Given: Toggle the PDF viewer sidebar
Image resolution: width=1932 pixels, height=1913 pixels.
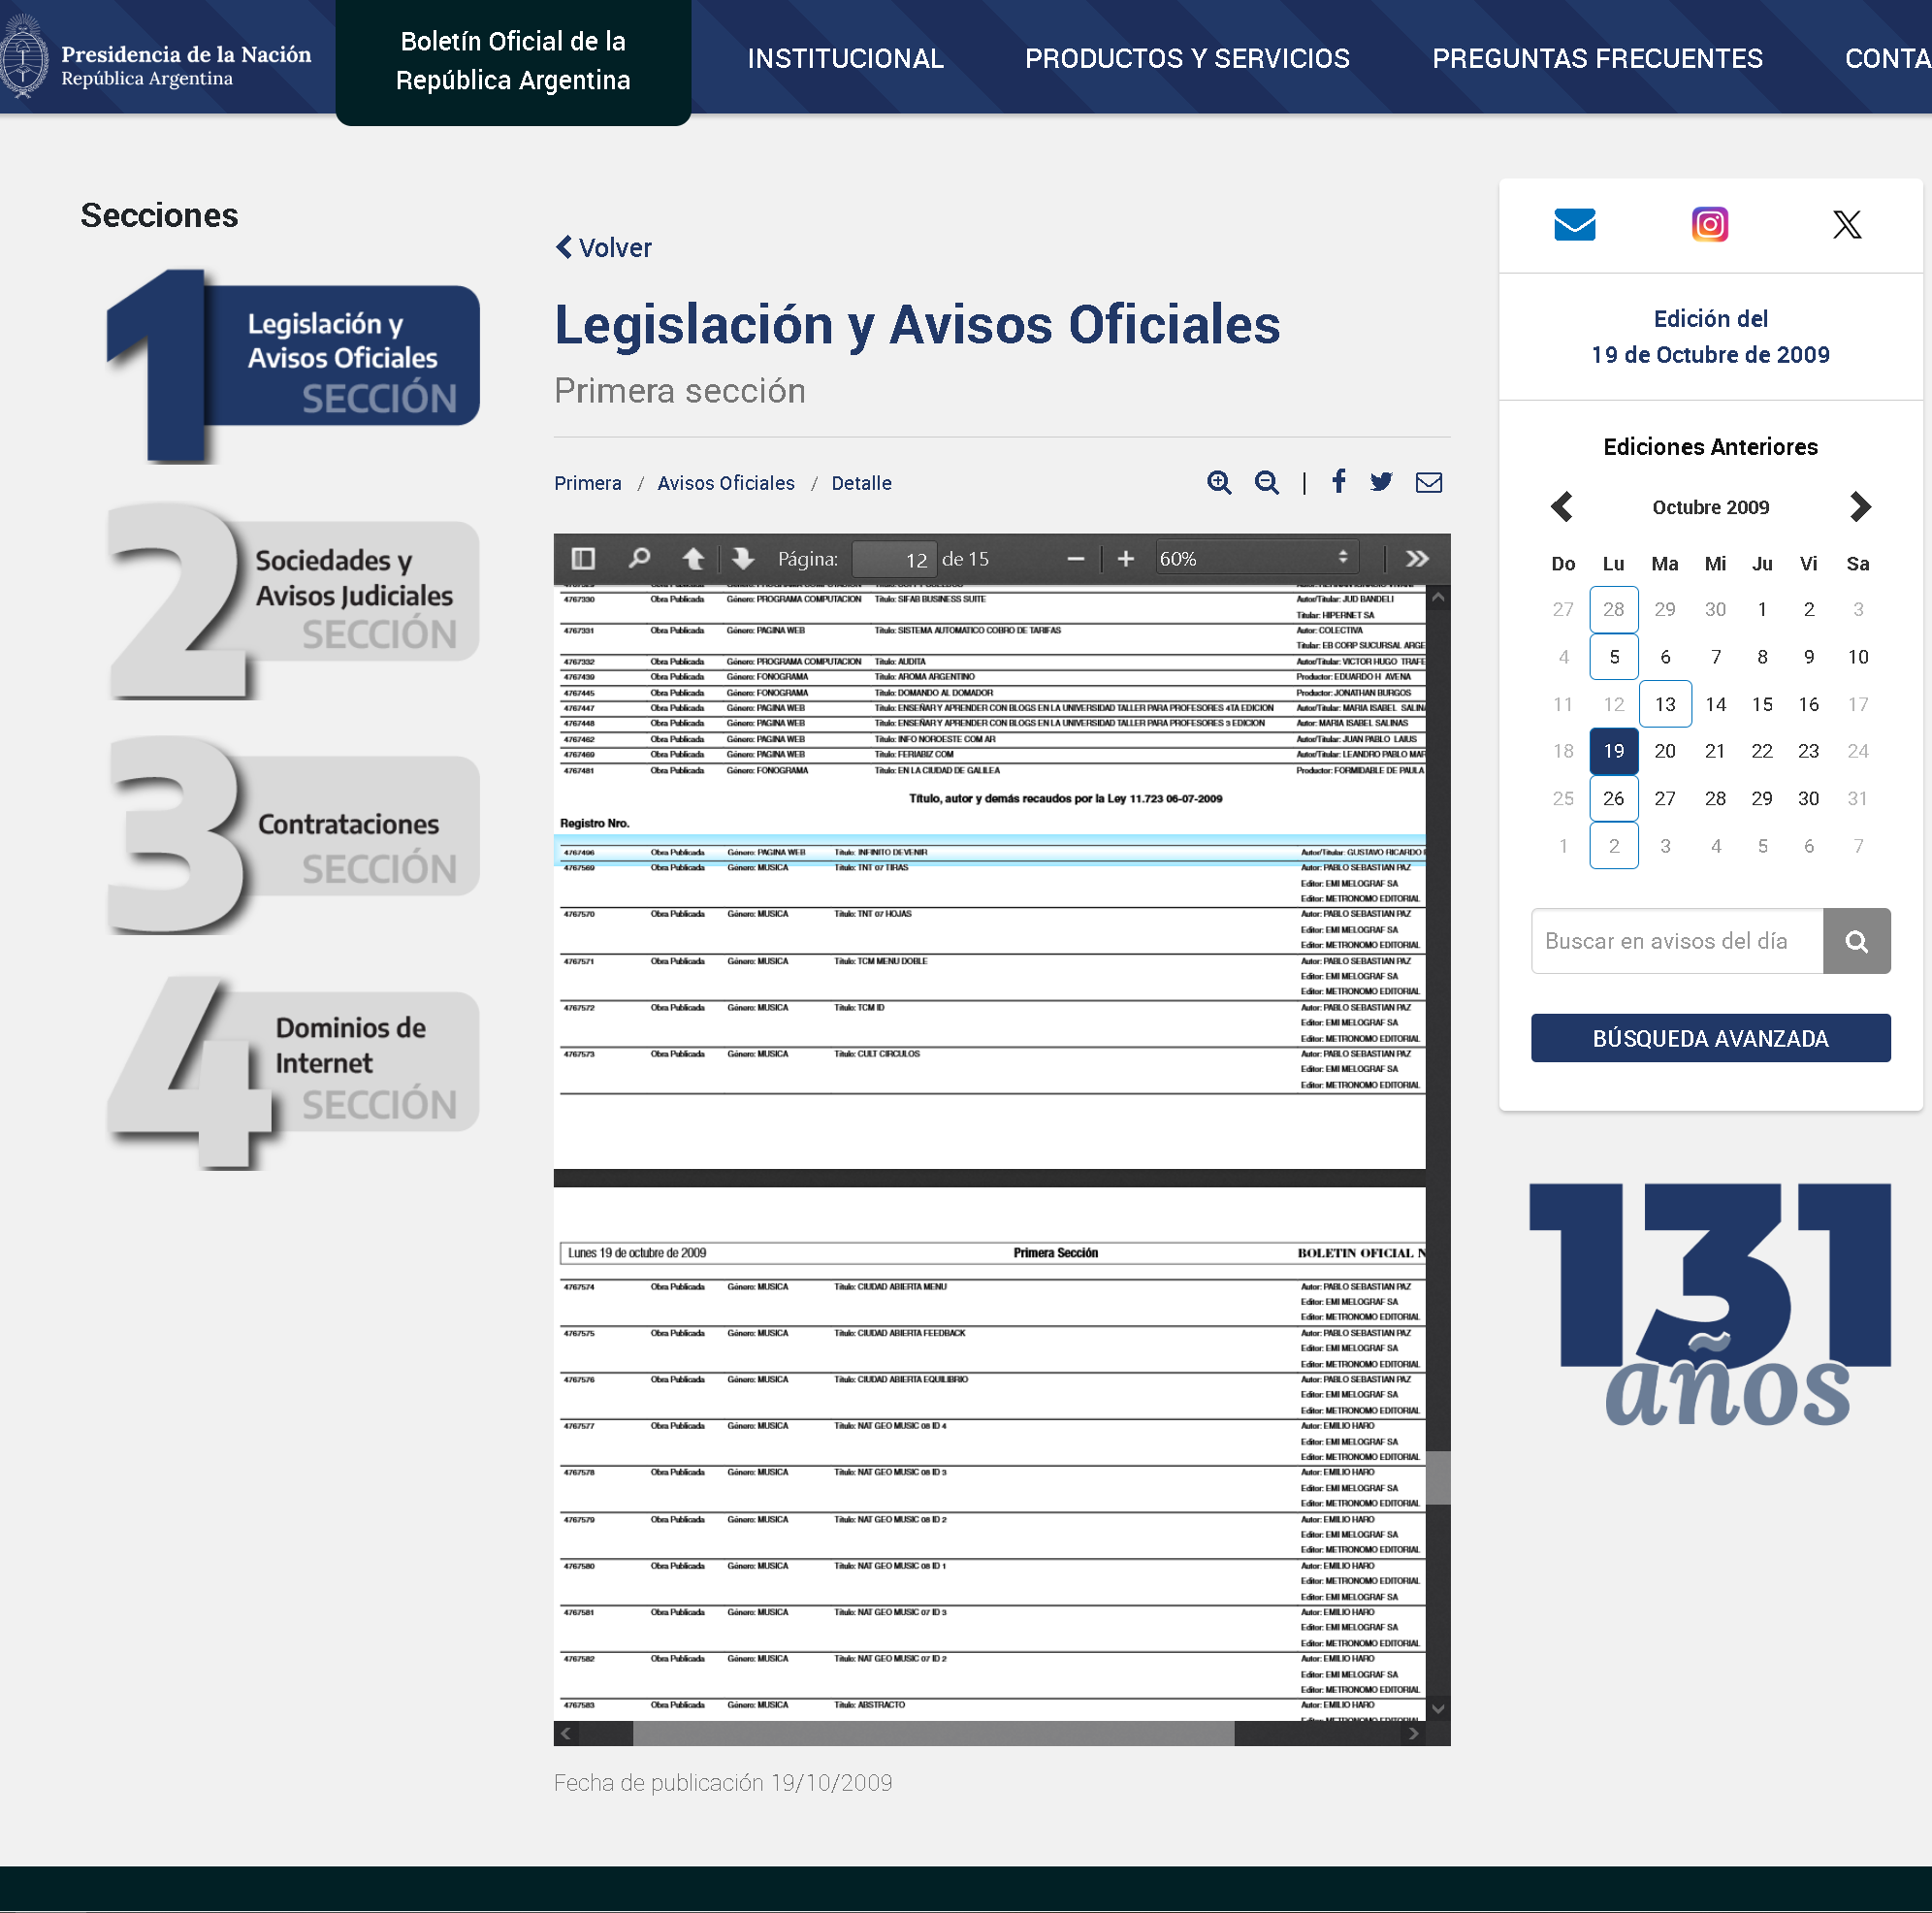Looking at the screenshot, I should (583, 558).
